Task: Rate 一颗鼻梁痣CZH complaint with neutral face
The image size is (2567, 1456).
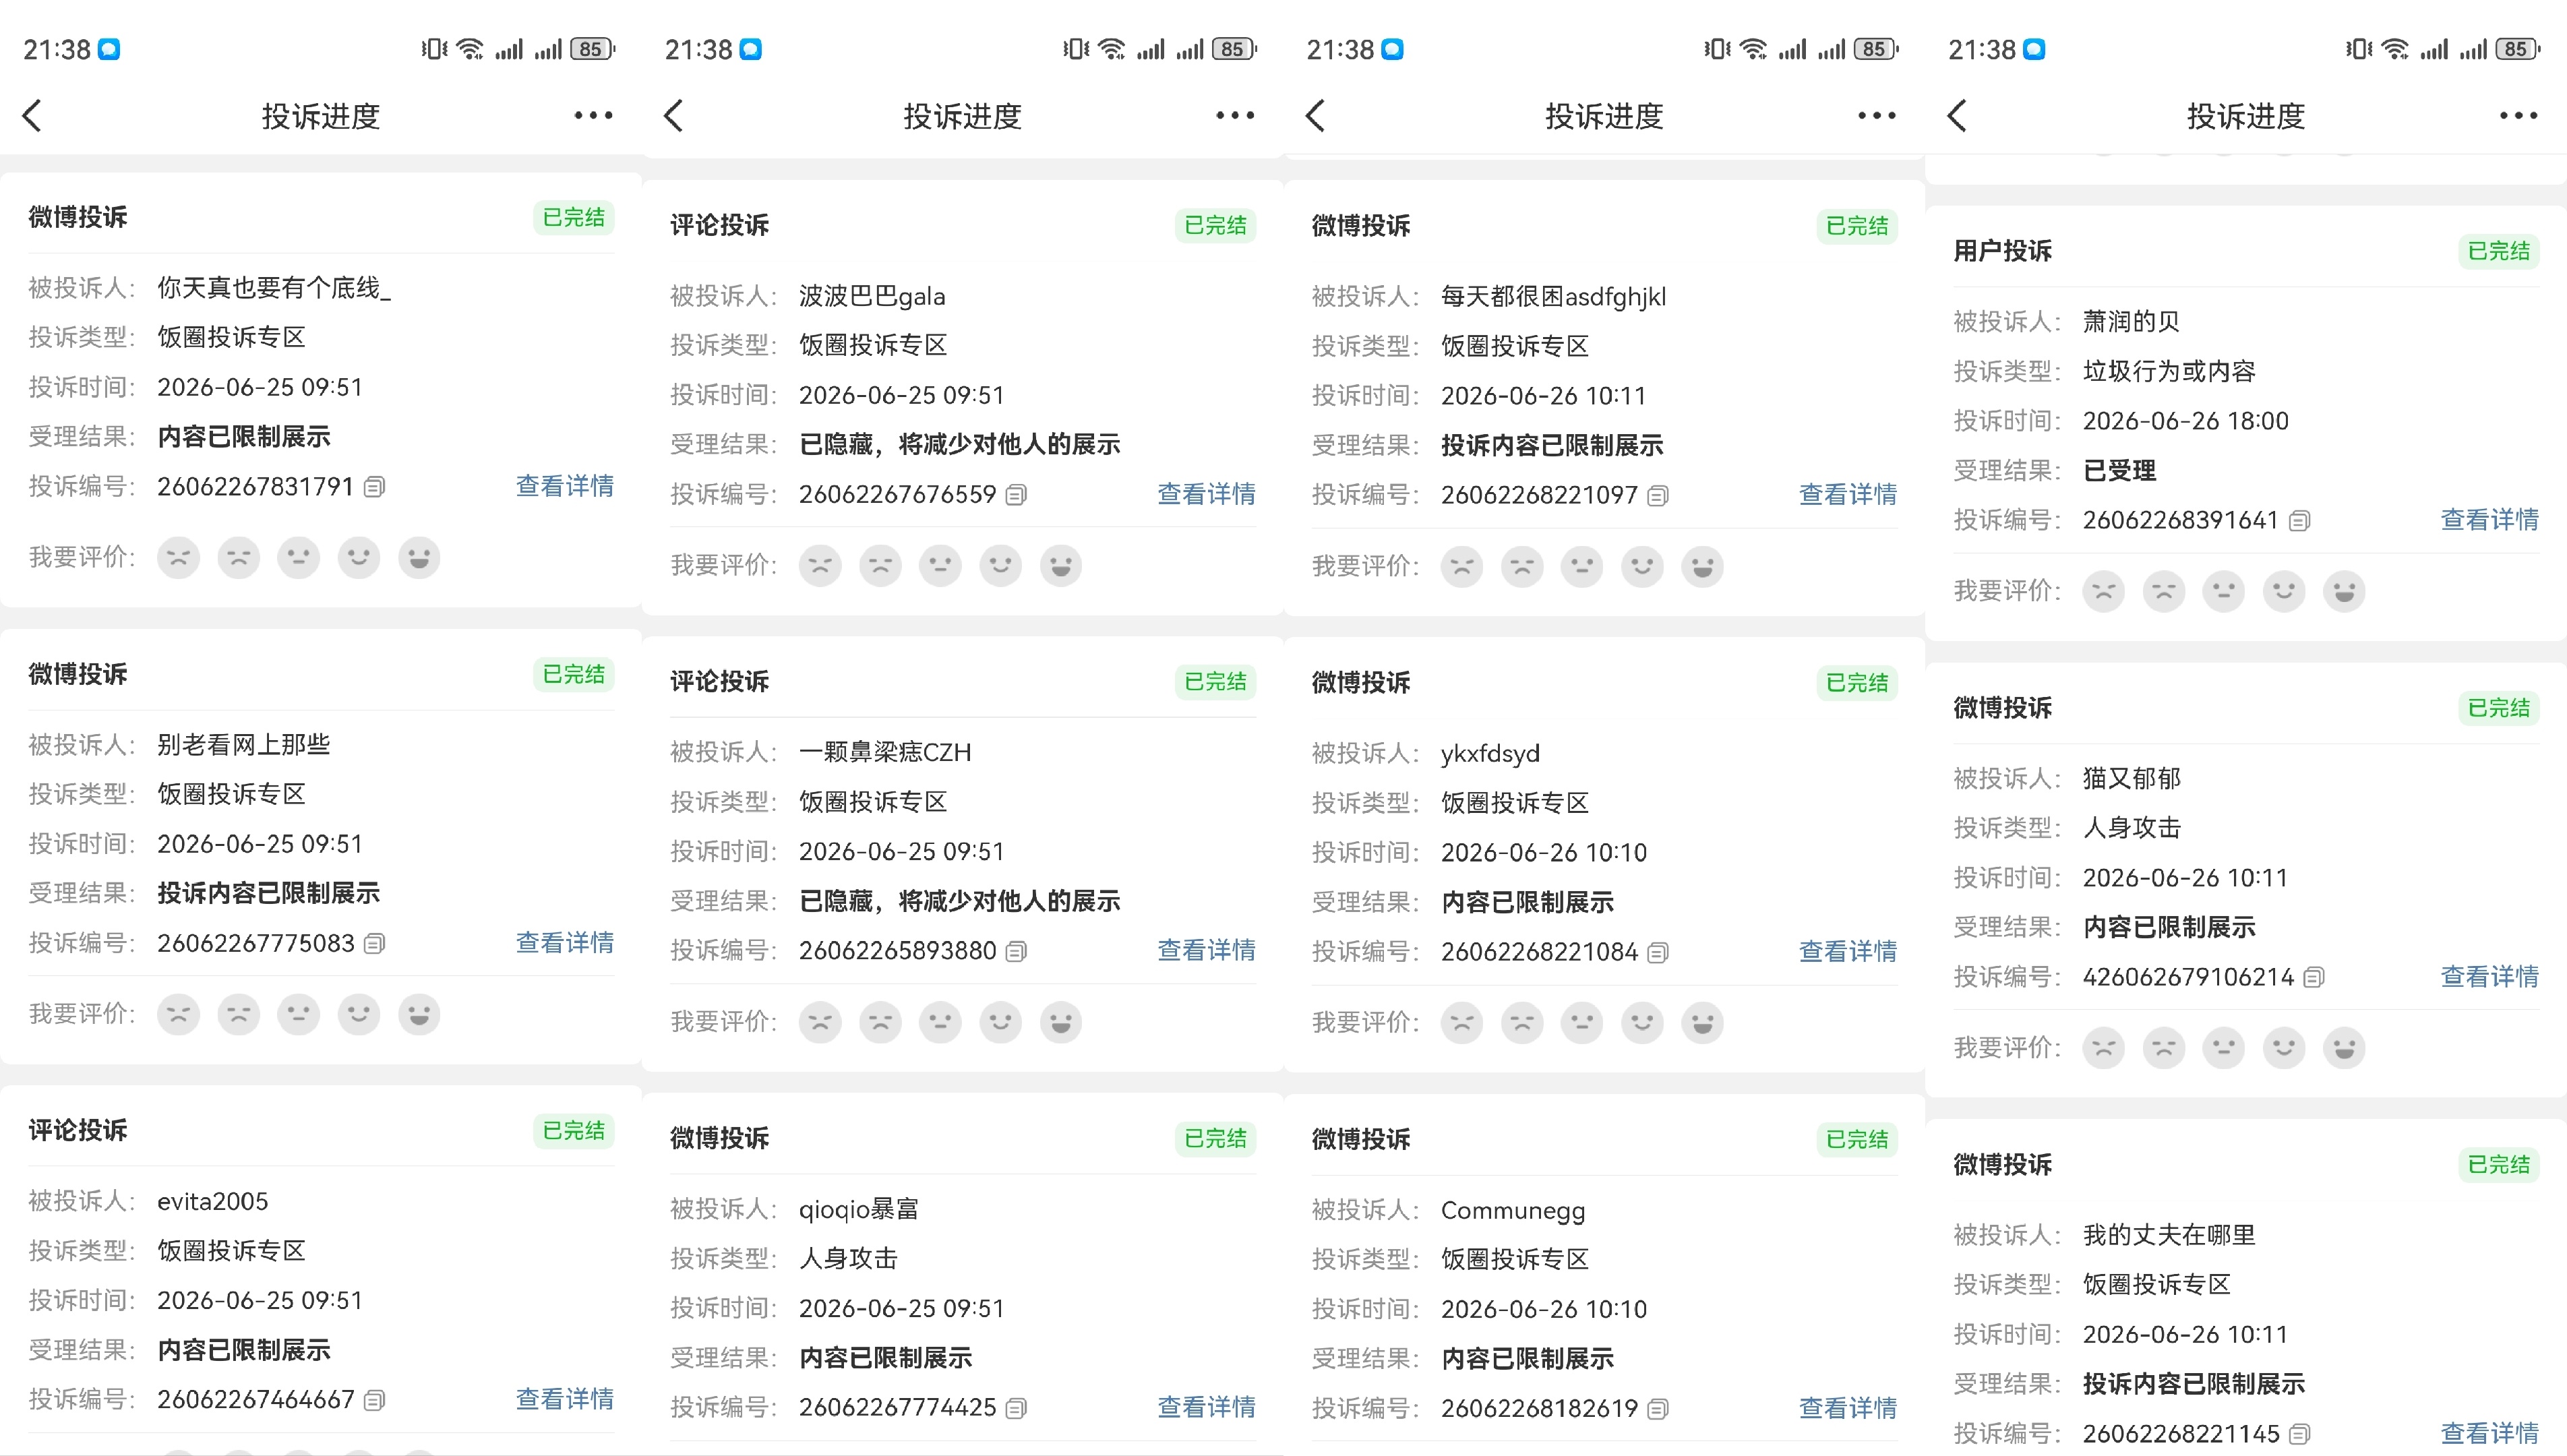Action: coord(941,1022)
